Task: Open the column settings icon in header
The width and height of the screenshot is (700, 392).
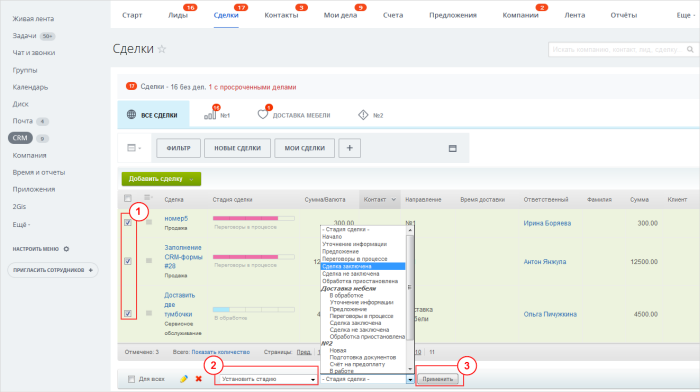Action: [x=148, y=198]
